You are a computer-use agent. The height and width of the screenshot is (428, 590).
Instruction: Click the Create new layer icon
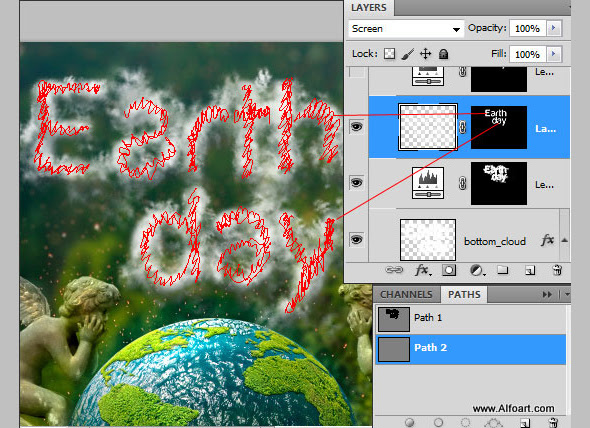pos(530,270)
